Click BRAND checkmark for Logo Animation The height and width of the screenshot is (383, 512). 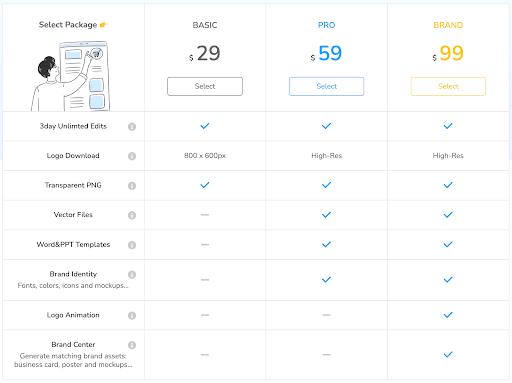coord(448,315)
